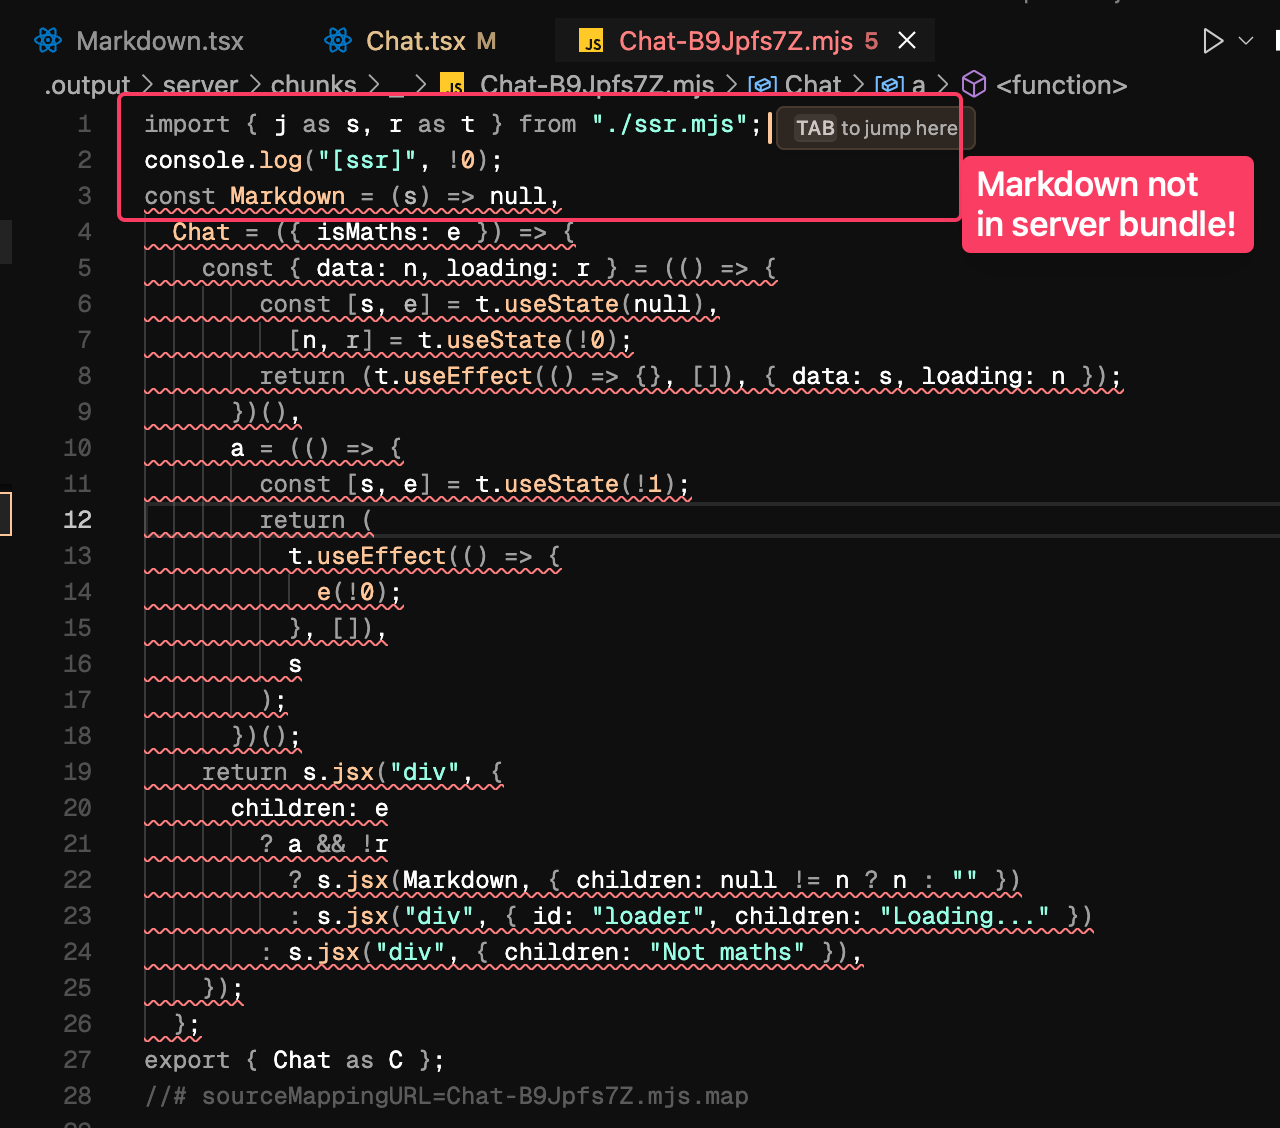The image size is (1280, 1128).
Task: Close the Chat-B9Jpfs7Z.mjs tab
Action: click(x=907, y=41)
